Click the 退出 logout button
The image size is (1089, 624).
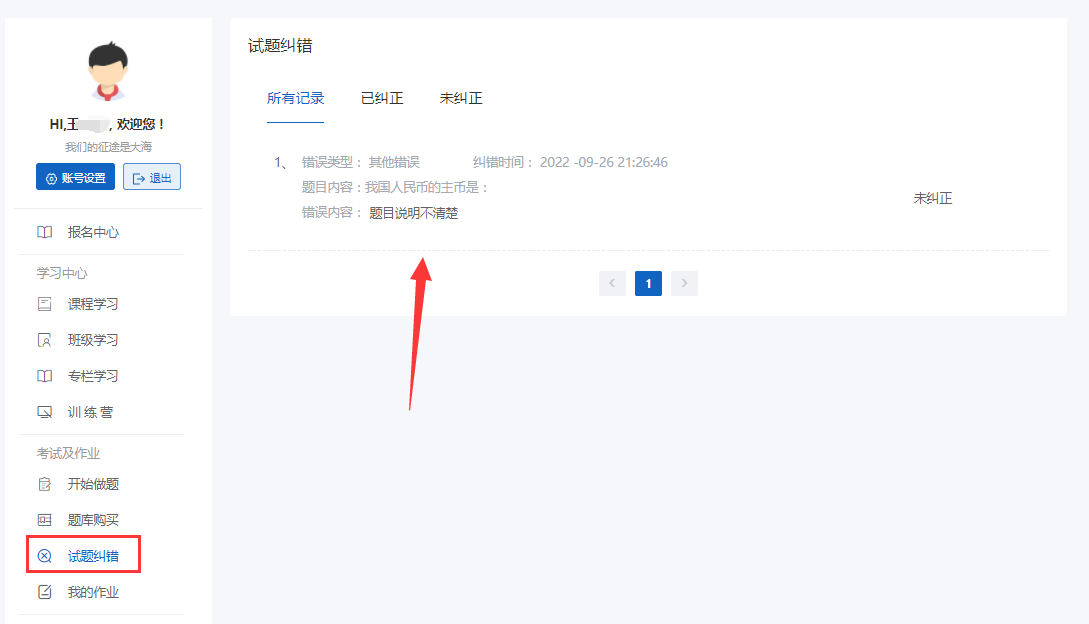click(x=152, y=177)
